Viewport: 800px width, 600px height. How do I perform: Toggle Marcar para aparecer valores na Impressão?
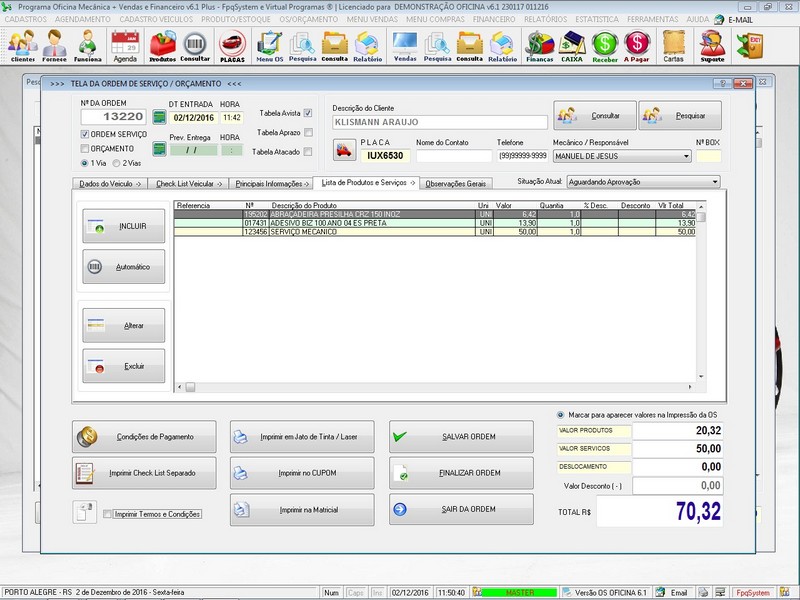[561, 415]
